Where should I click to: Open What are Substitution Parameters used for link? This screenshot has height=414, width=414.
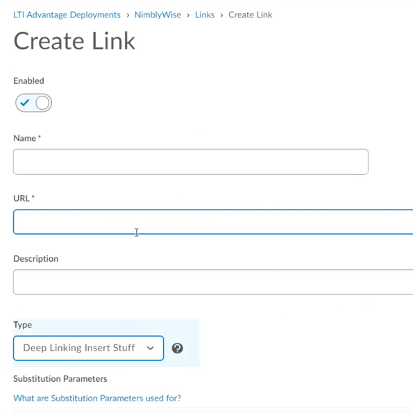point(97,398)
